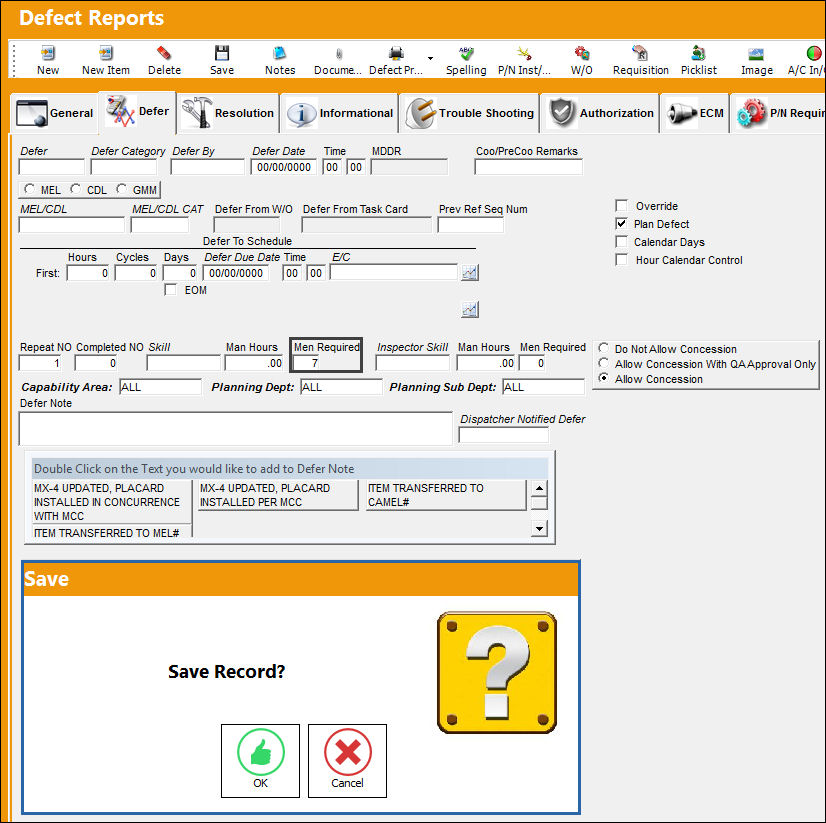Click the Defer Note text area
The width and height of the screenshot is (826, 823).
click(235, 428)
